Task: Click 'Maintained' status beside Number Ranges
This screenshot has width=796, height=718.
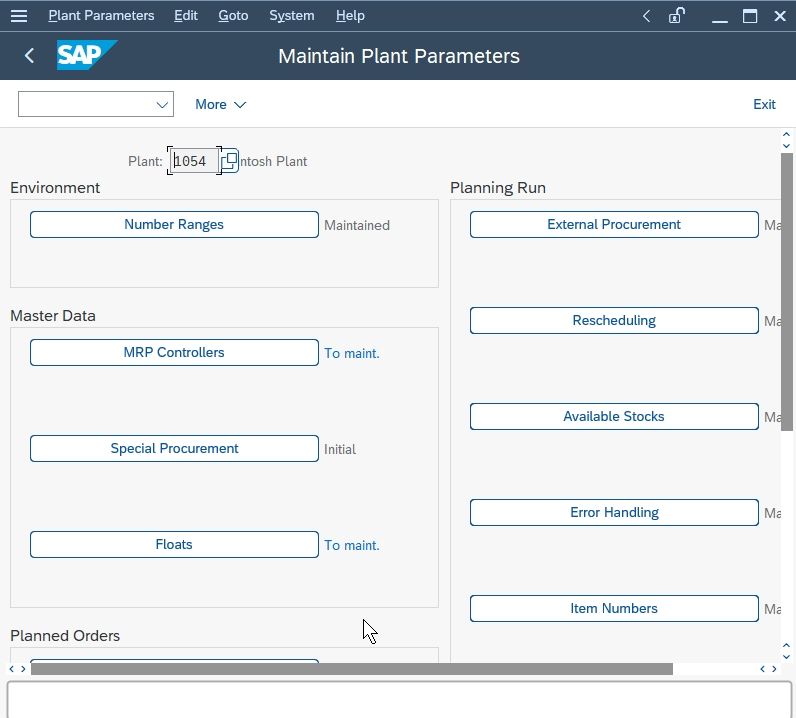Action: (x=357, y=225)
